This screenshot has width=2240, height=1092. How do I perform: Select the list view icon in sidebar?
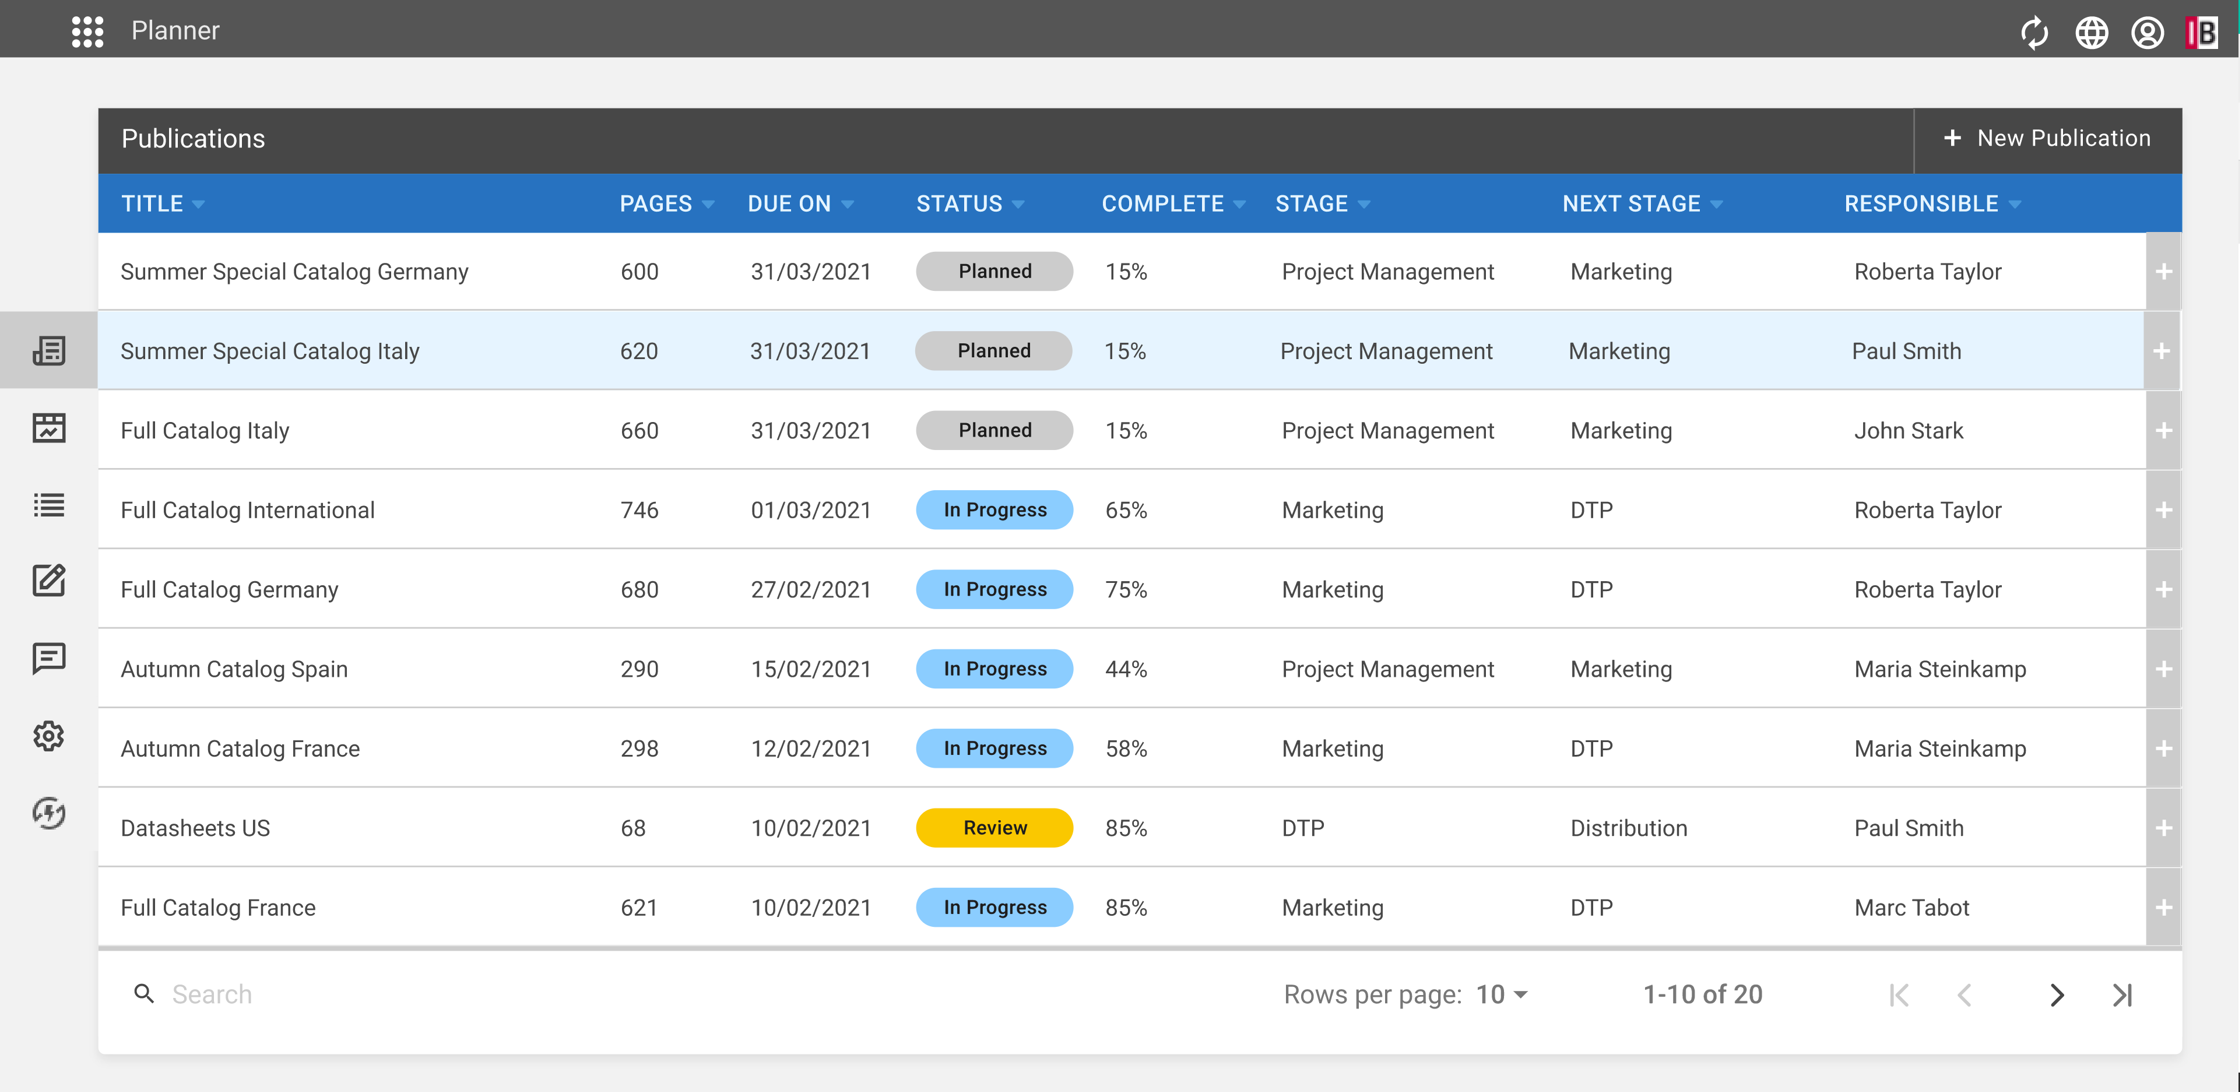click(47, 504)
